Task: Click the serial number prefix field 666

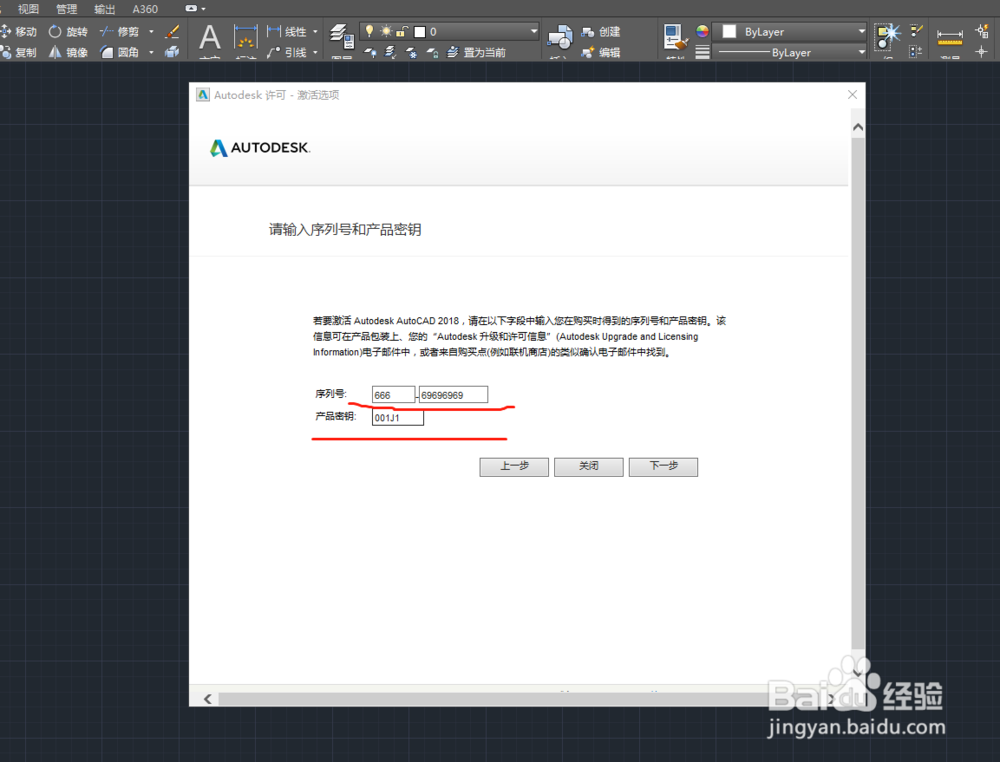Action: click(393, 395)
